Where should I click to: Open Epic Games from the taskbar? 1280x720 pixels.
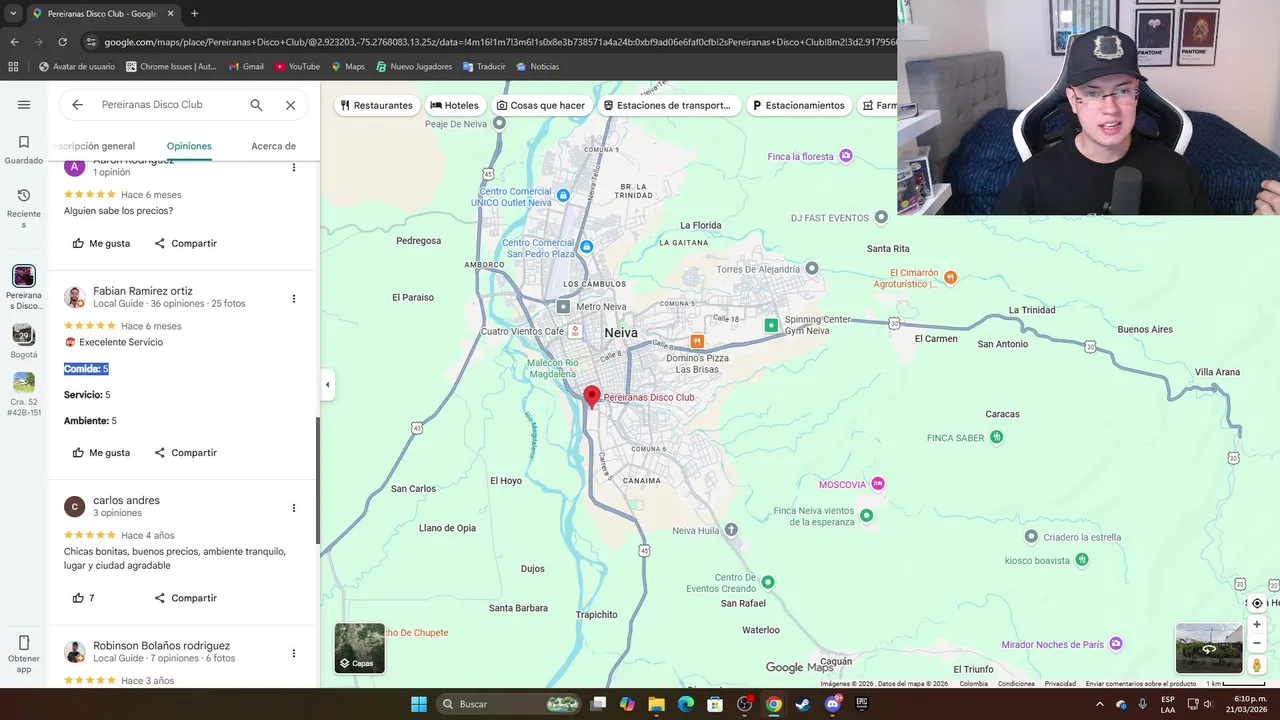862,704
